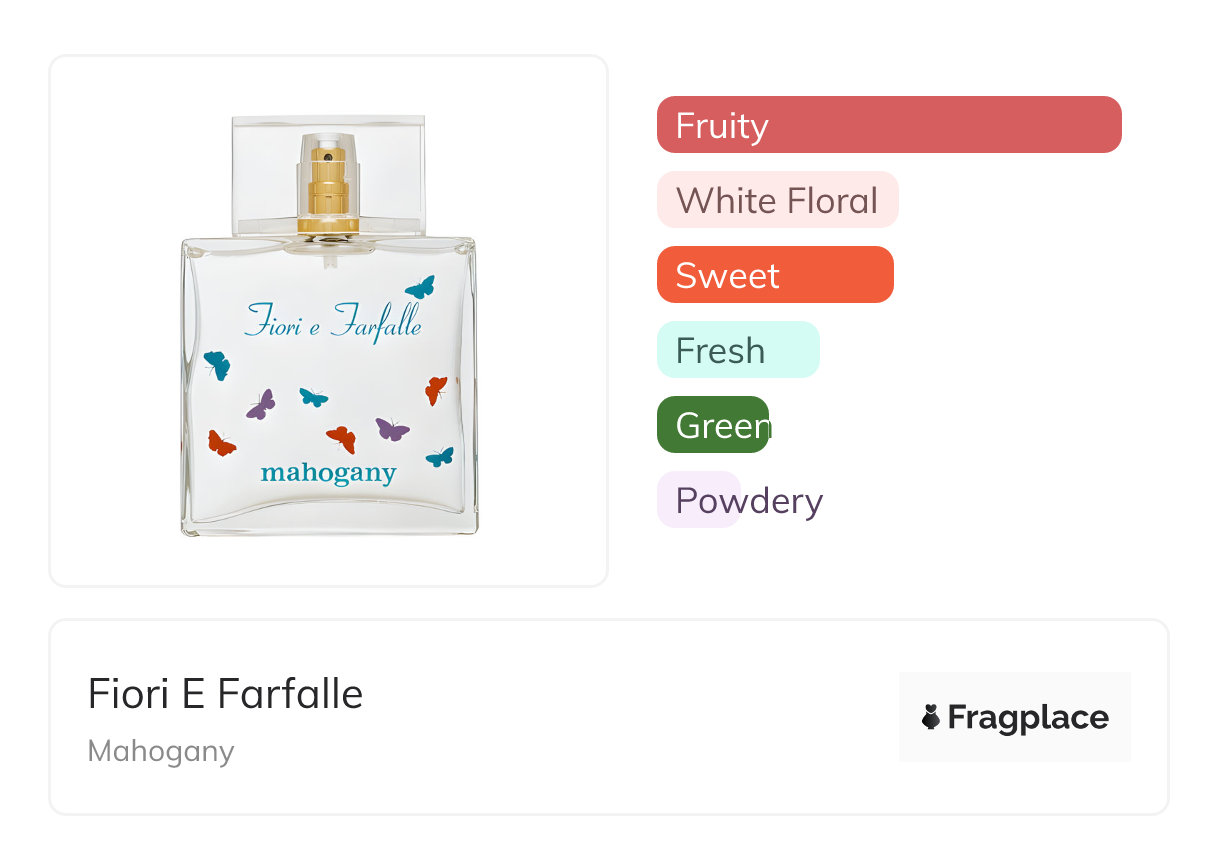Click the Fragplace wordmark text

point(1028,718)
